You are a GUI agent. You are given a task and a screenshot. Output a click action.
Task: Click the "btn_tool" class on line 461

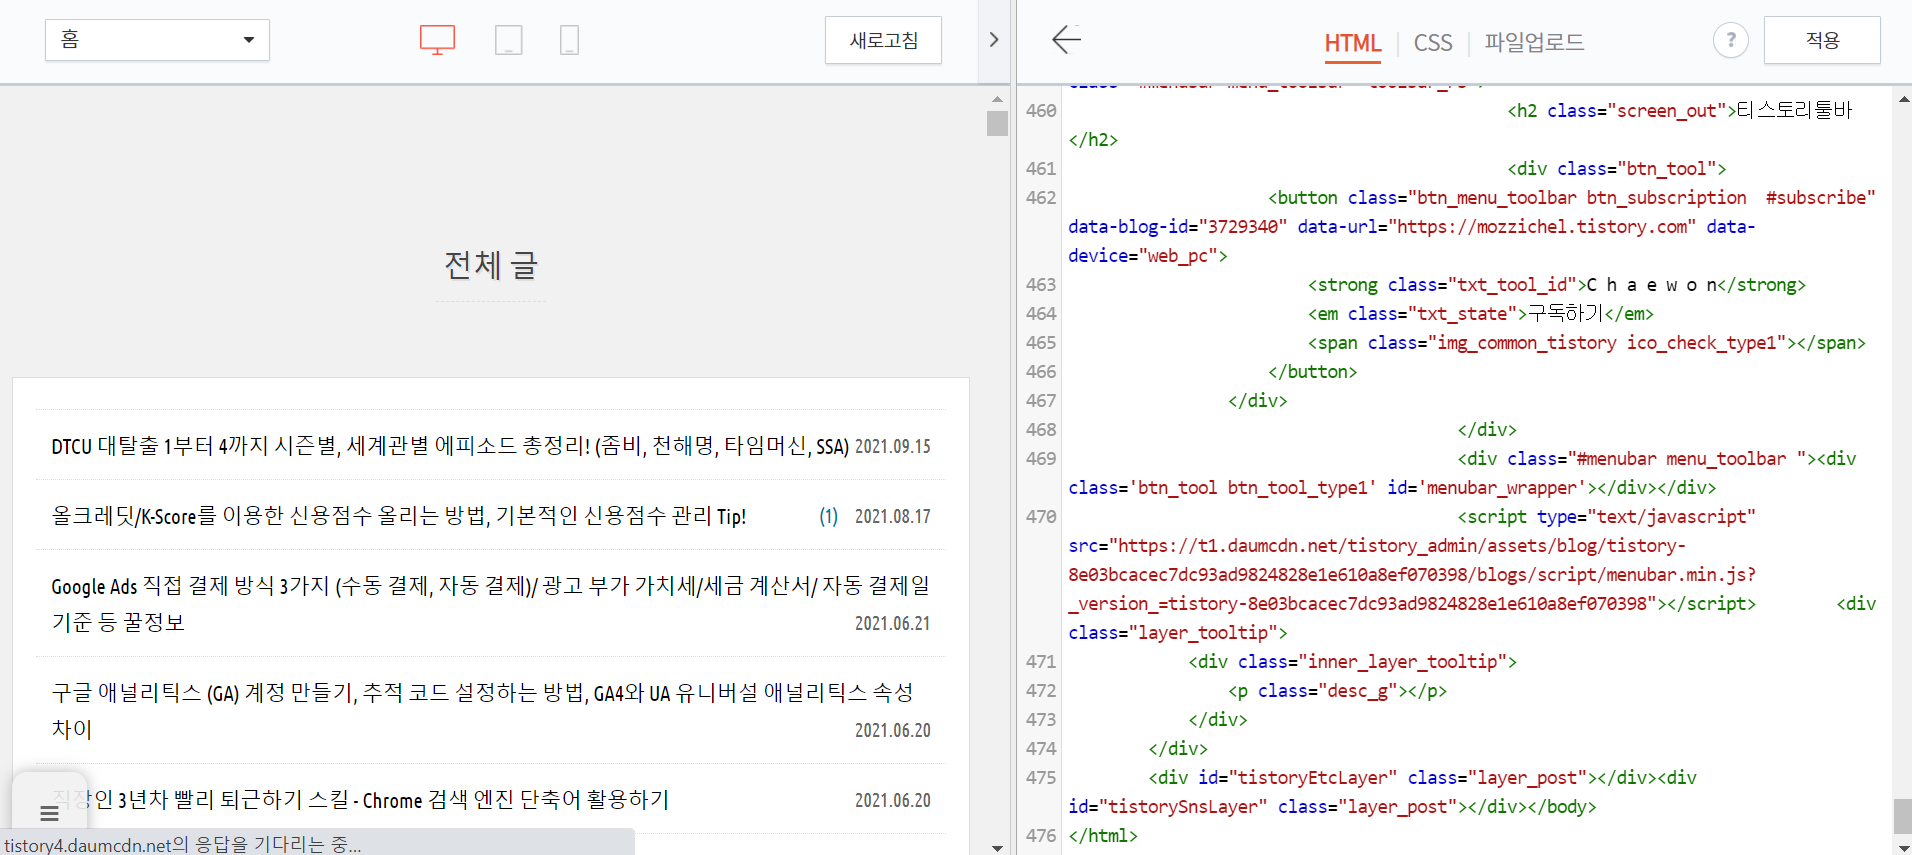tap(1661, 169)
